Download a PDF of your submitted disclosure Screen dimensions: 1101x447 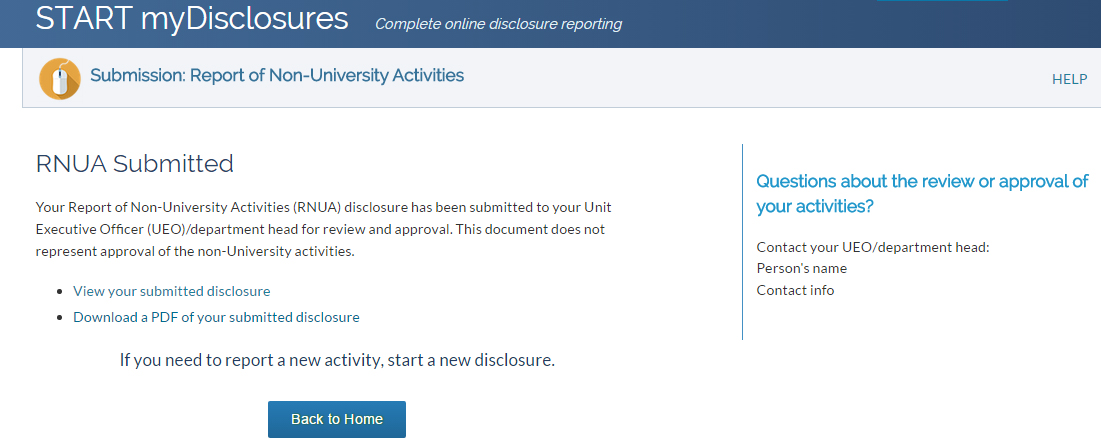216,317
